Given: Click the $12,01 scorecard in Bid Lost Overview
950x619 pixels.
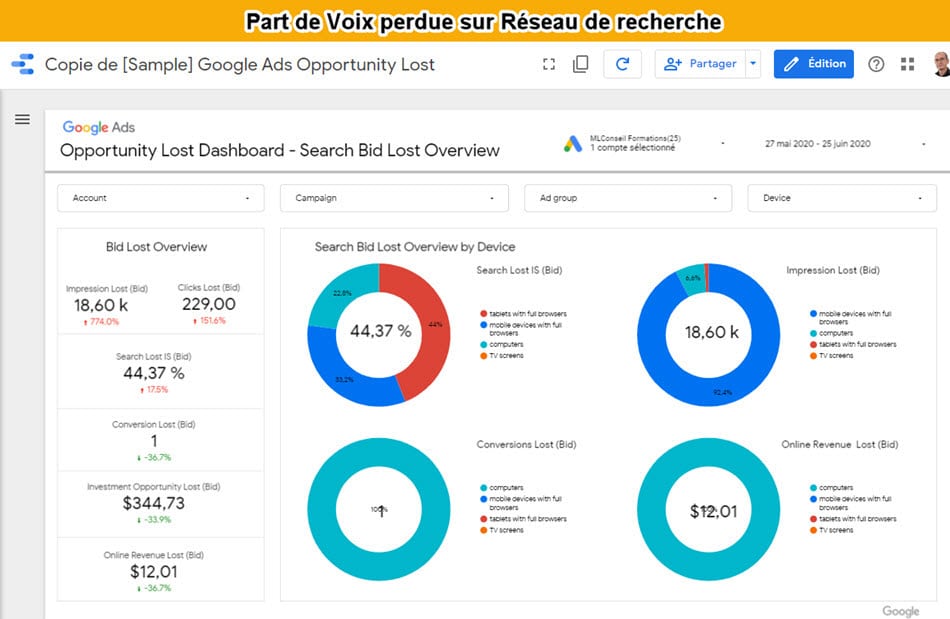Looking at the screenshot, I should pyautogui.click(x=154, y=571).
